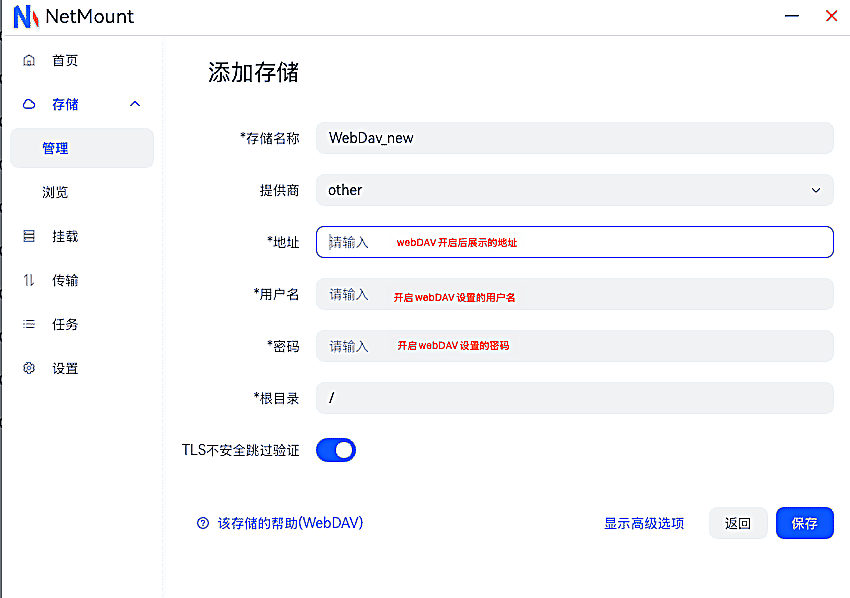Click the mount icon beside 挂载

click(29, 236)
